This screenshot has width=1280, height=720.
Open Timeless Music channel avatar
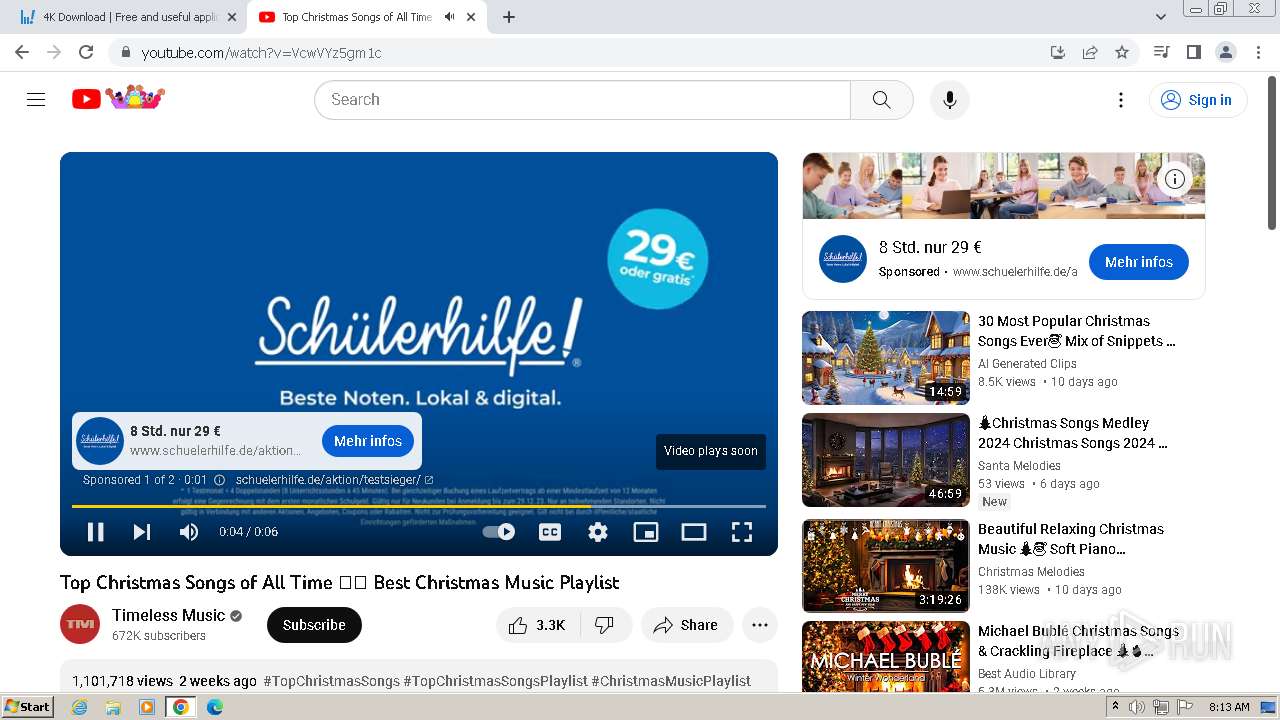point(80,624)
